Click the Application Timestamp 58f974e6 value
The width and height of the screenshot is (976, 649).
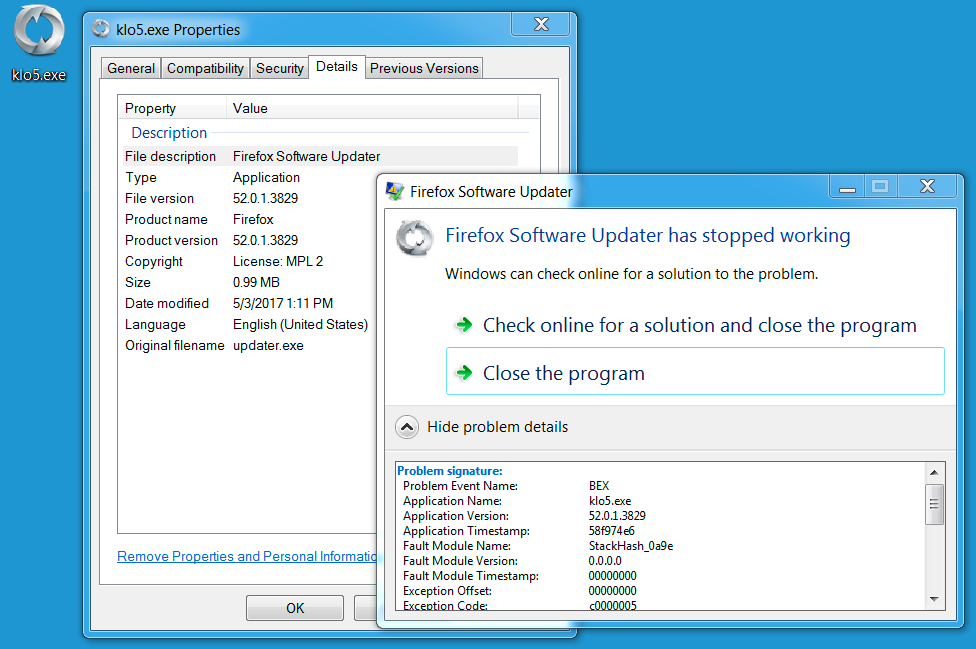click(611, 531)
